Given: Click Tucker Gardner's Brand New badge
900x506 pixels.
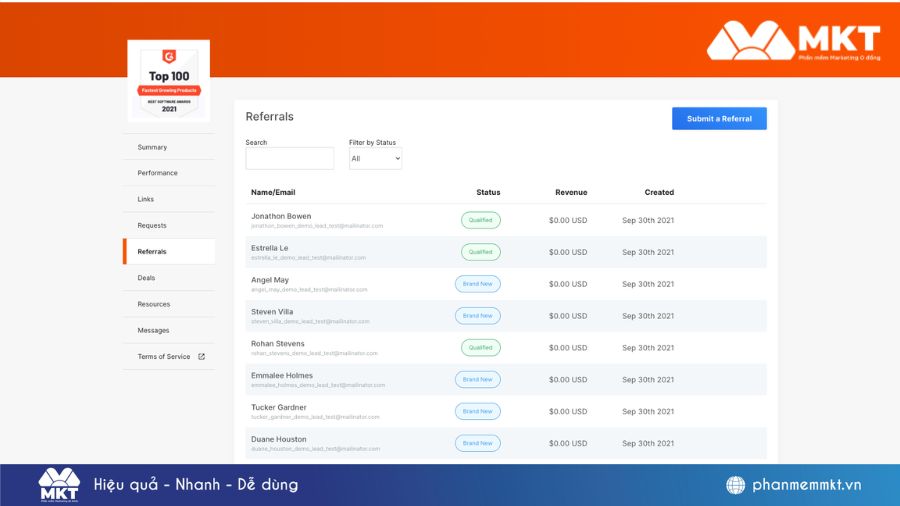Looking at the screenshot, I should (478, 411).
